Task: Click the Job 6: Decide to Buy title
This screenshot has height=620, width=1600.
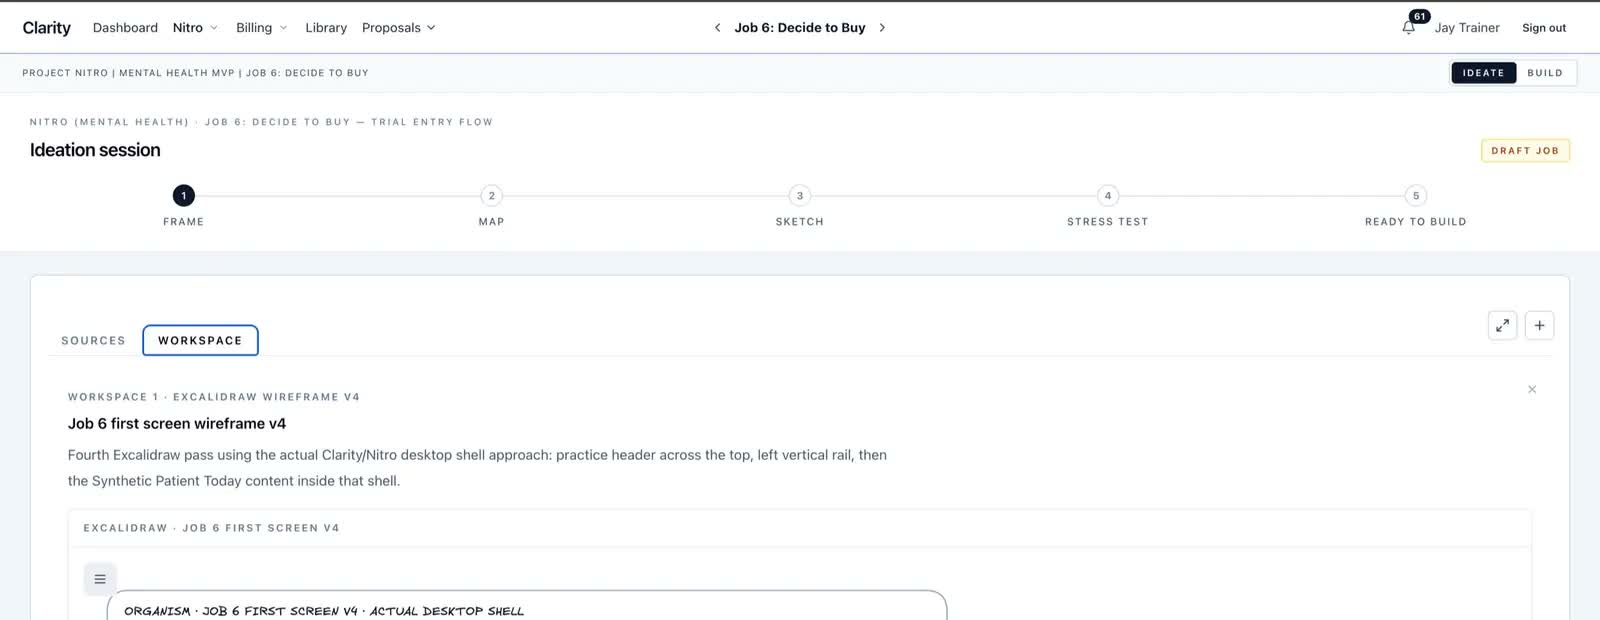Action: (800, 28)
